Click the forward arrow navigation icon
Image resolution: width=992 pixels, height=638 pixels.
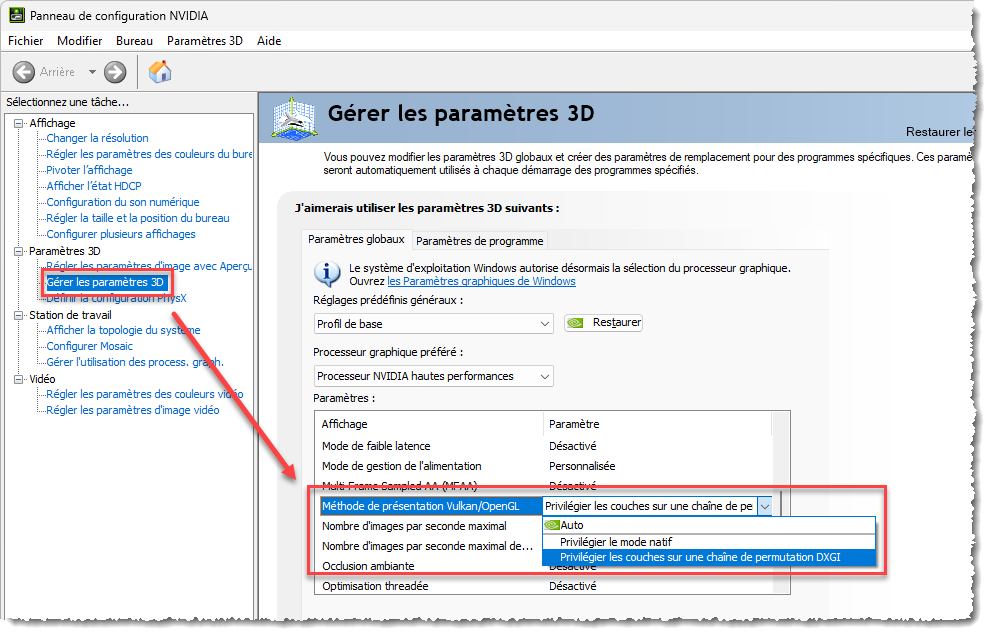115,72
